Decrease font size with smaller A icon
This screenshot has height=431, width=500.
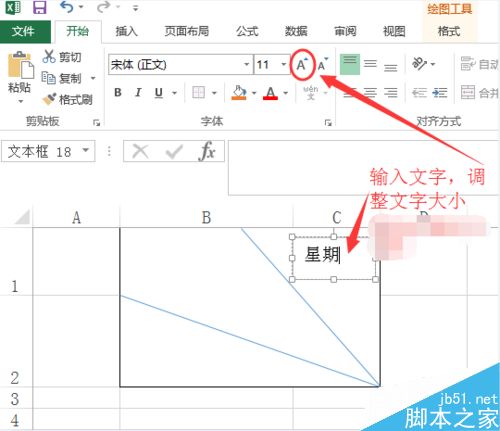pyautogui.click(x=323, y=65)
